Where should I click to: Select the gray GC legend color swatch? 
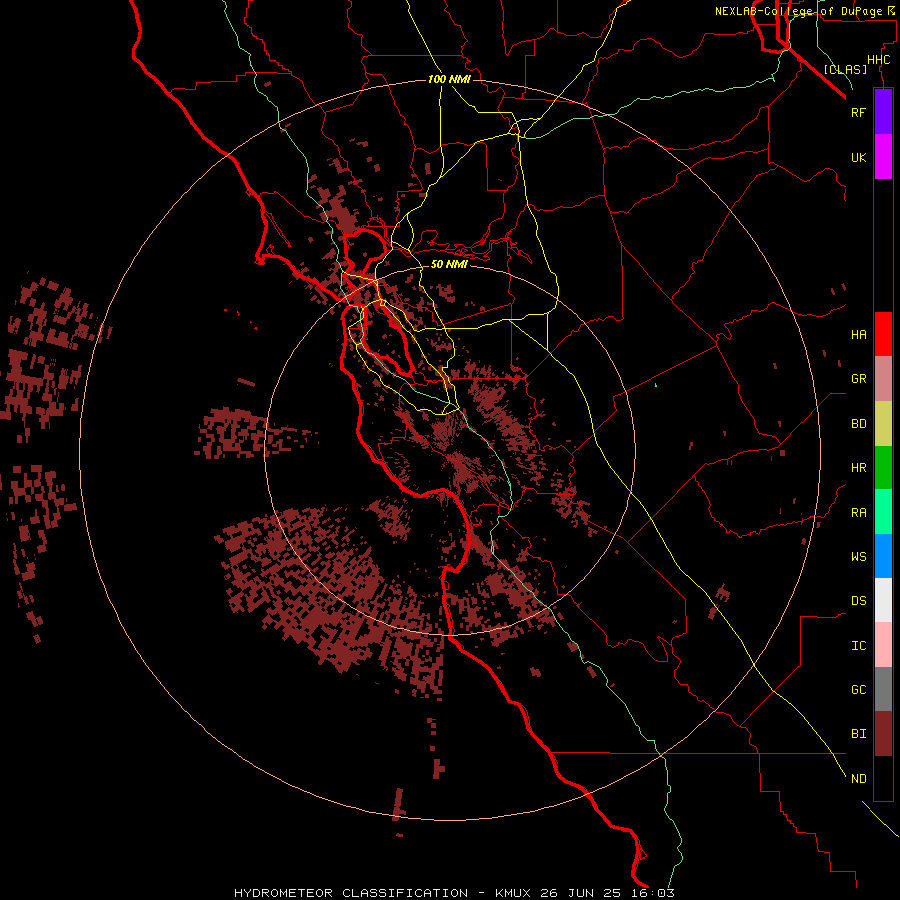tap(883, 689)
